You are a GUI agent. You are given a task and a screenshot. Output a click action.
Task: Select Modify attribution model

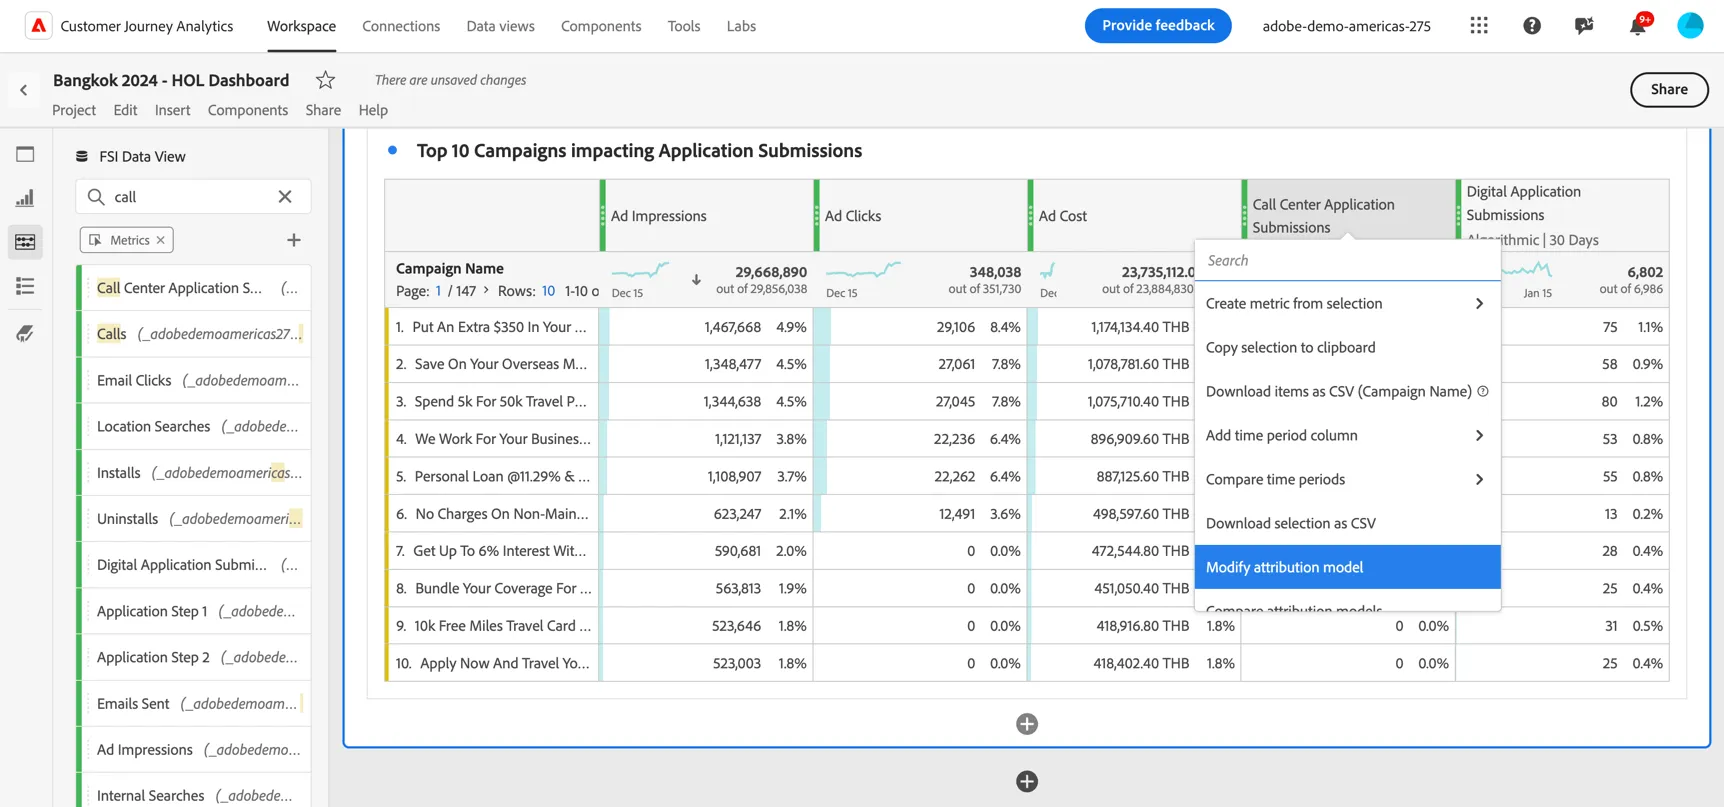[x=1347, y=567]
